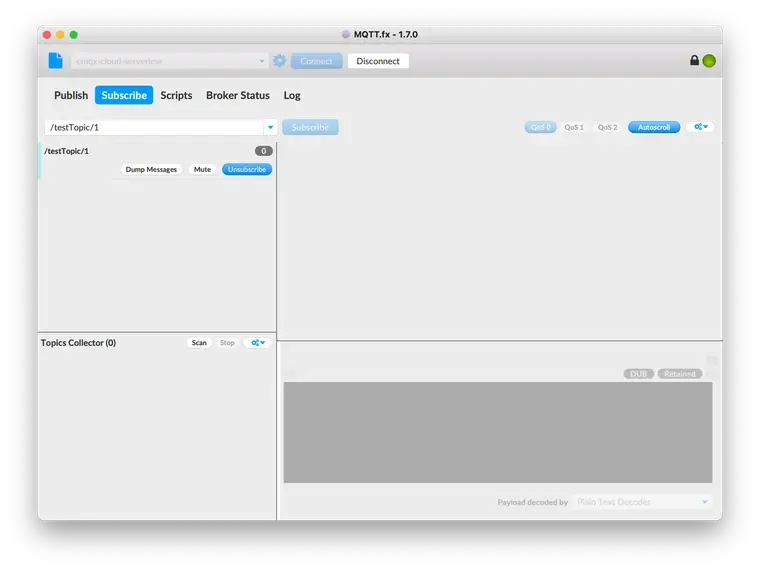The height and width of the screenshot is (570, 760).
Task: Open subscribe settings gear dropdown near Autoscroll
Action: 700,127
